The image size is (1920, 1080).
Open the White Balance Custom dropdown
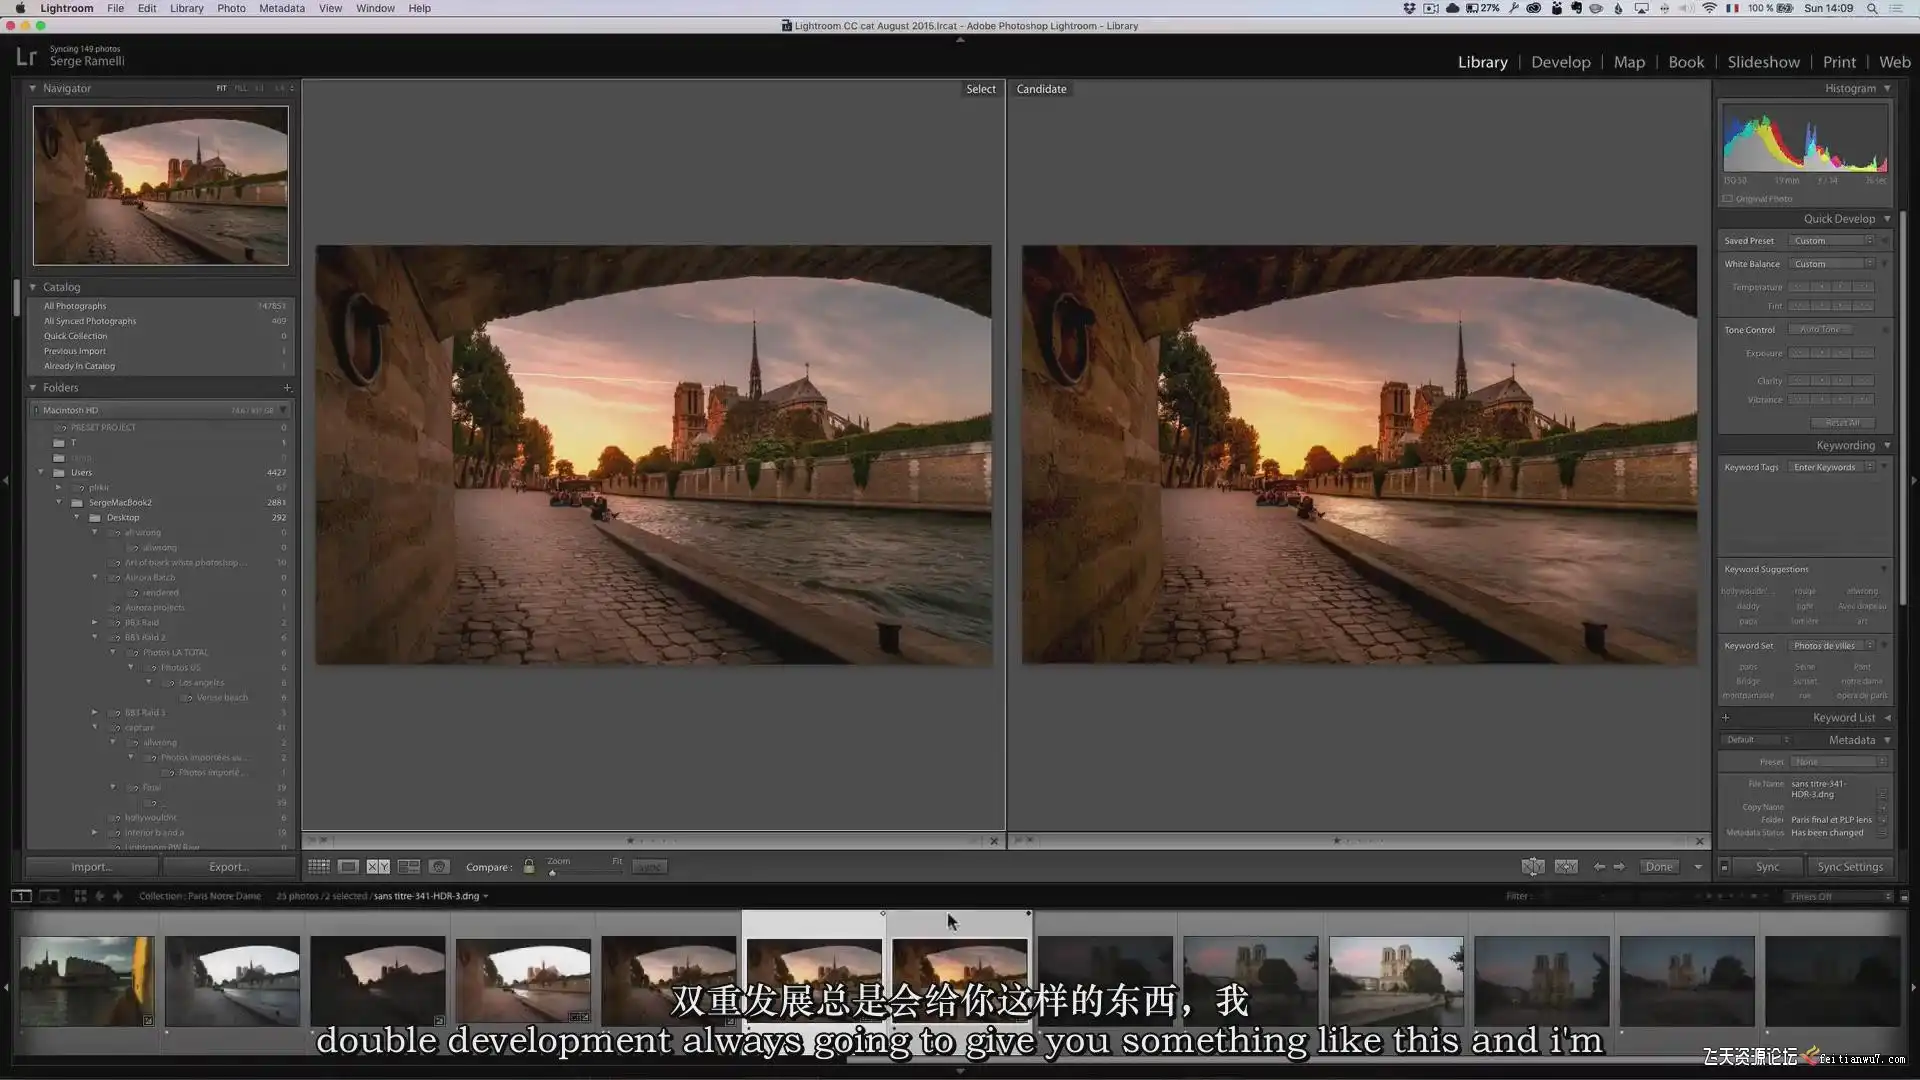tap(1832, 264)
